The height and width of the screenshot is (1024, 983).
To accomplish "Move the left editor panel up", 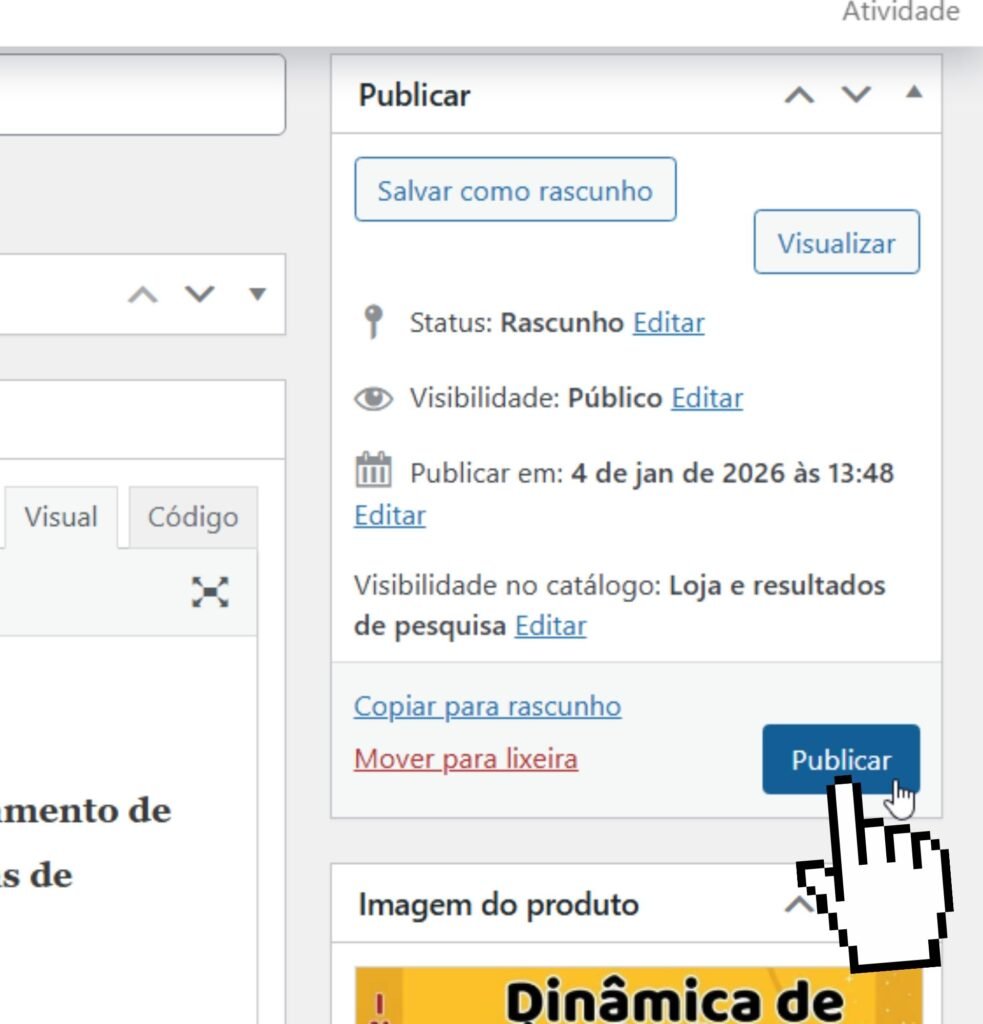I will click(x=144, y=295).
